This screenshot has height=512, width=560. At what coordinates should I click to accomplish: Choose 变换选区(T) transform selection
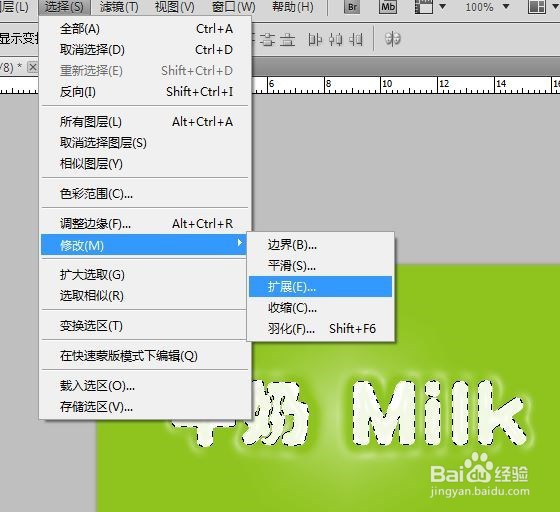145,326
